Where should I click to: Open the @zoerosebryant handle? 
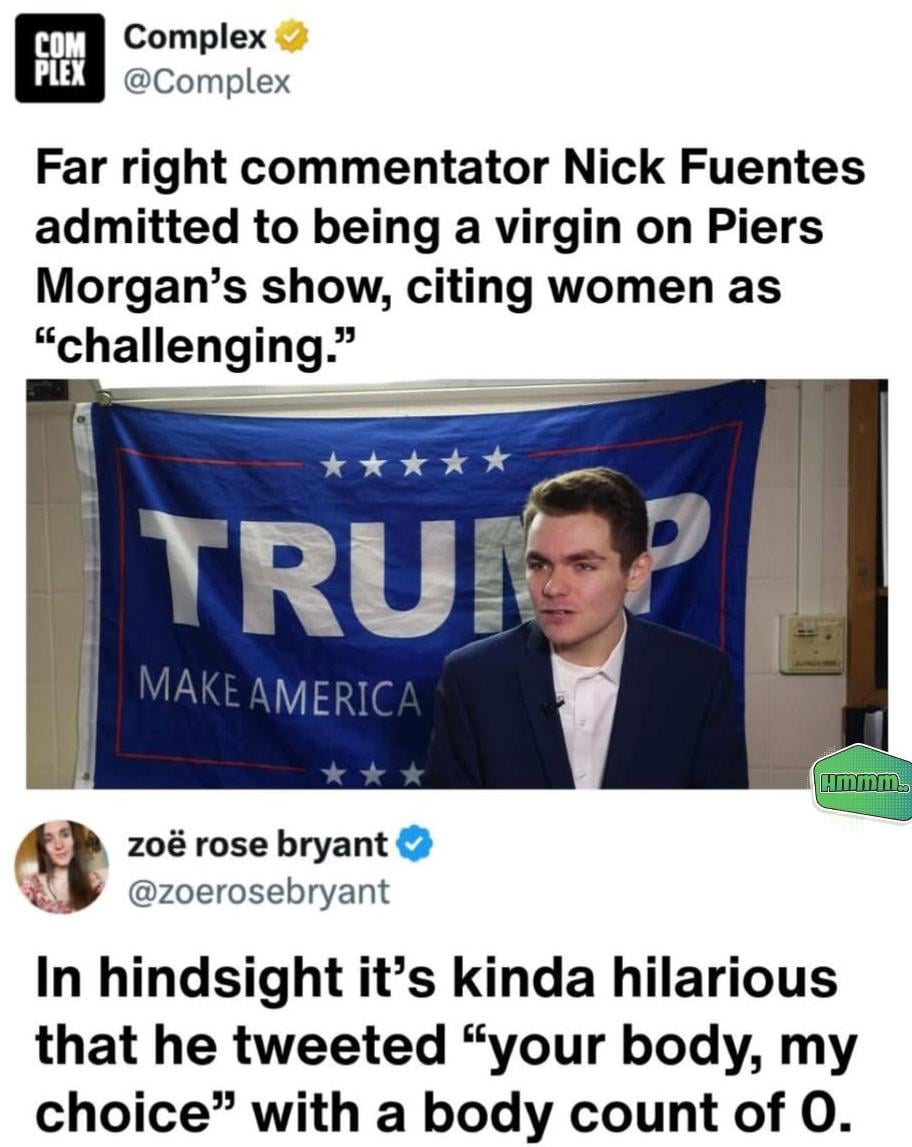point(259,891)
